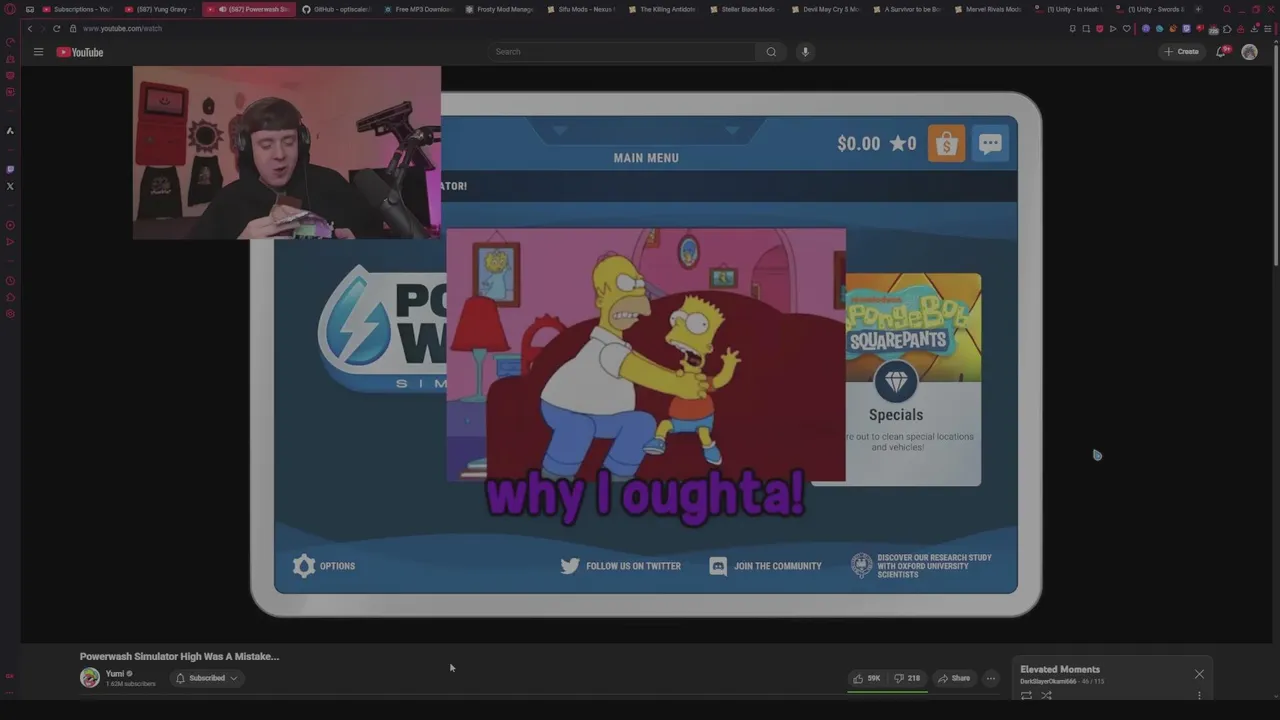Open YouTube notifications bell

tap(1221, 52)
